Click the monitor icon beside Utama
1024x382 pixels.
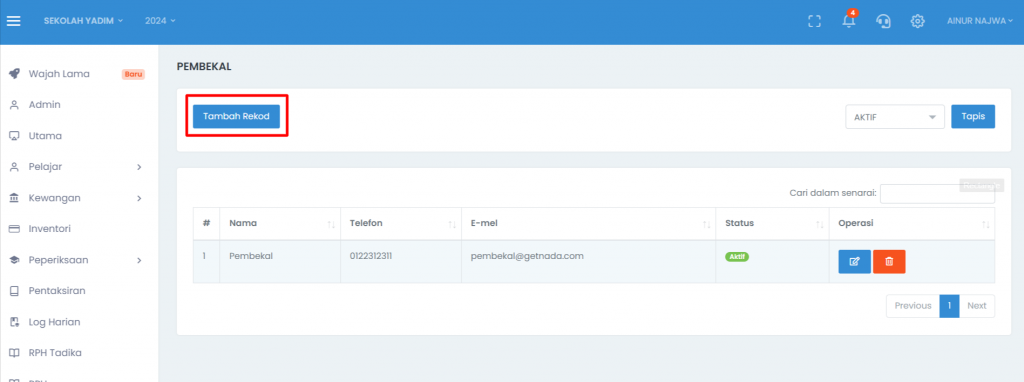(x=14, y=136)
